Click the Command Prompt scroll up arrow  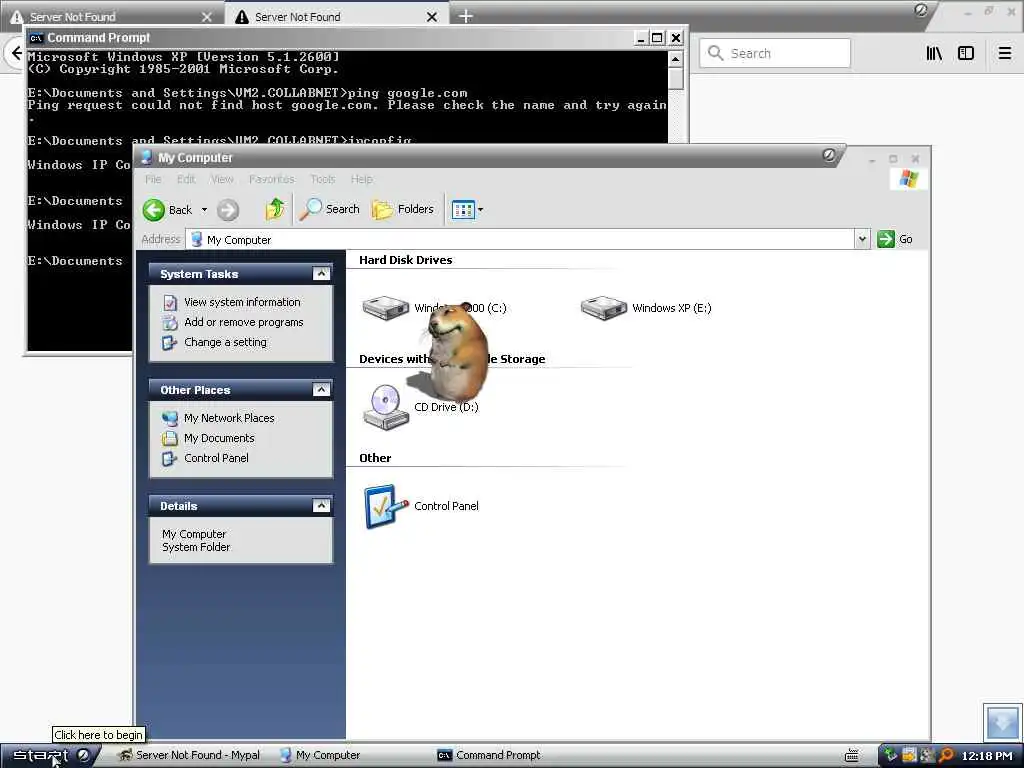coord(675,59)
